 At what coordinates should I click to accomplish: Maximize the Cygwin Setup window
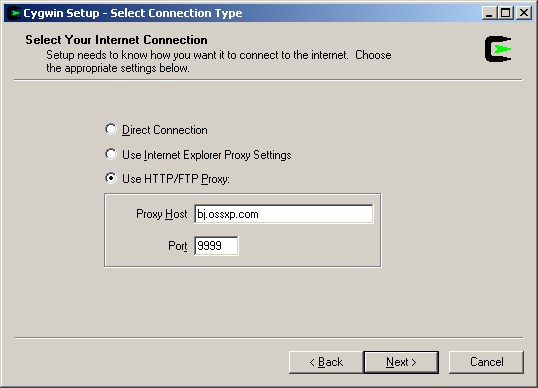point(505,13)
